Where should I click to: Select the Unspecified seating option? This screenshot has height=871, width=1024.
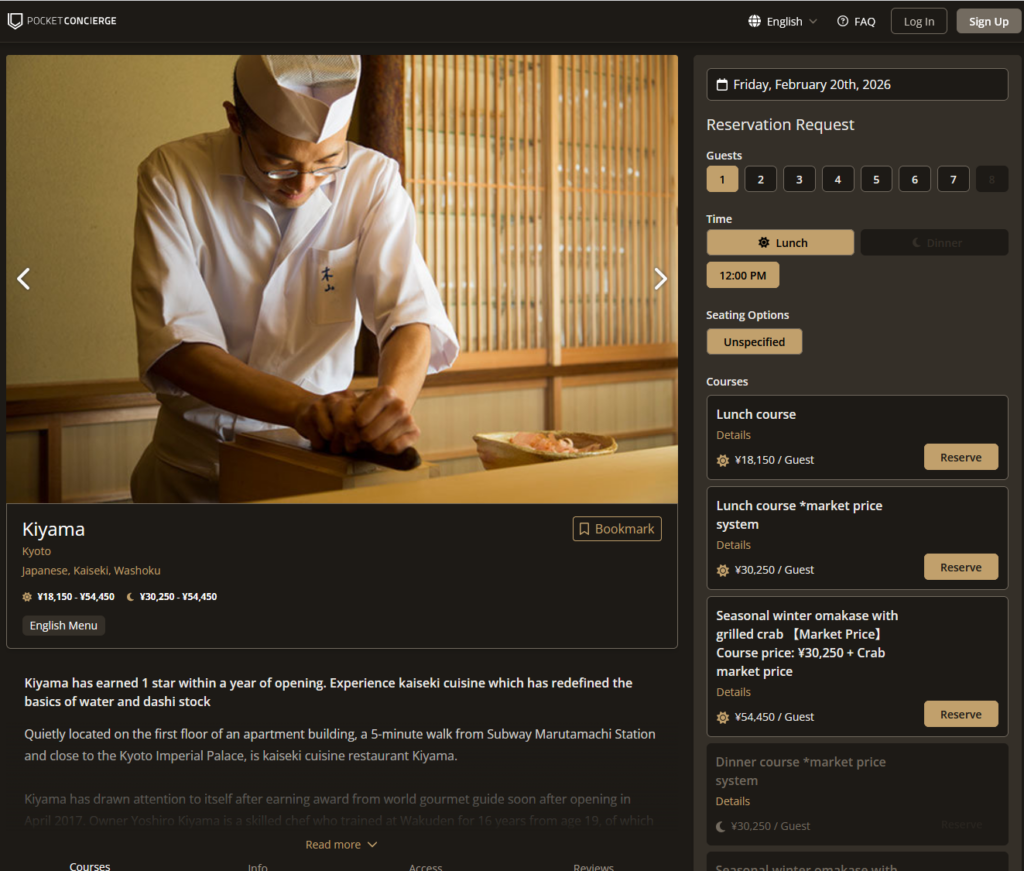coord(754,342)
